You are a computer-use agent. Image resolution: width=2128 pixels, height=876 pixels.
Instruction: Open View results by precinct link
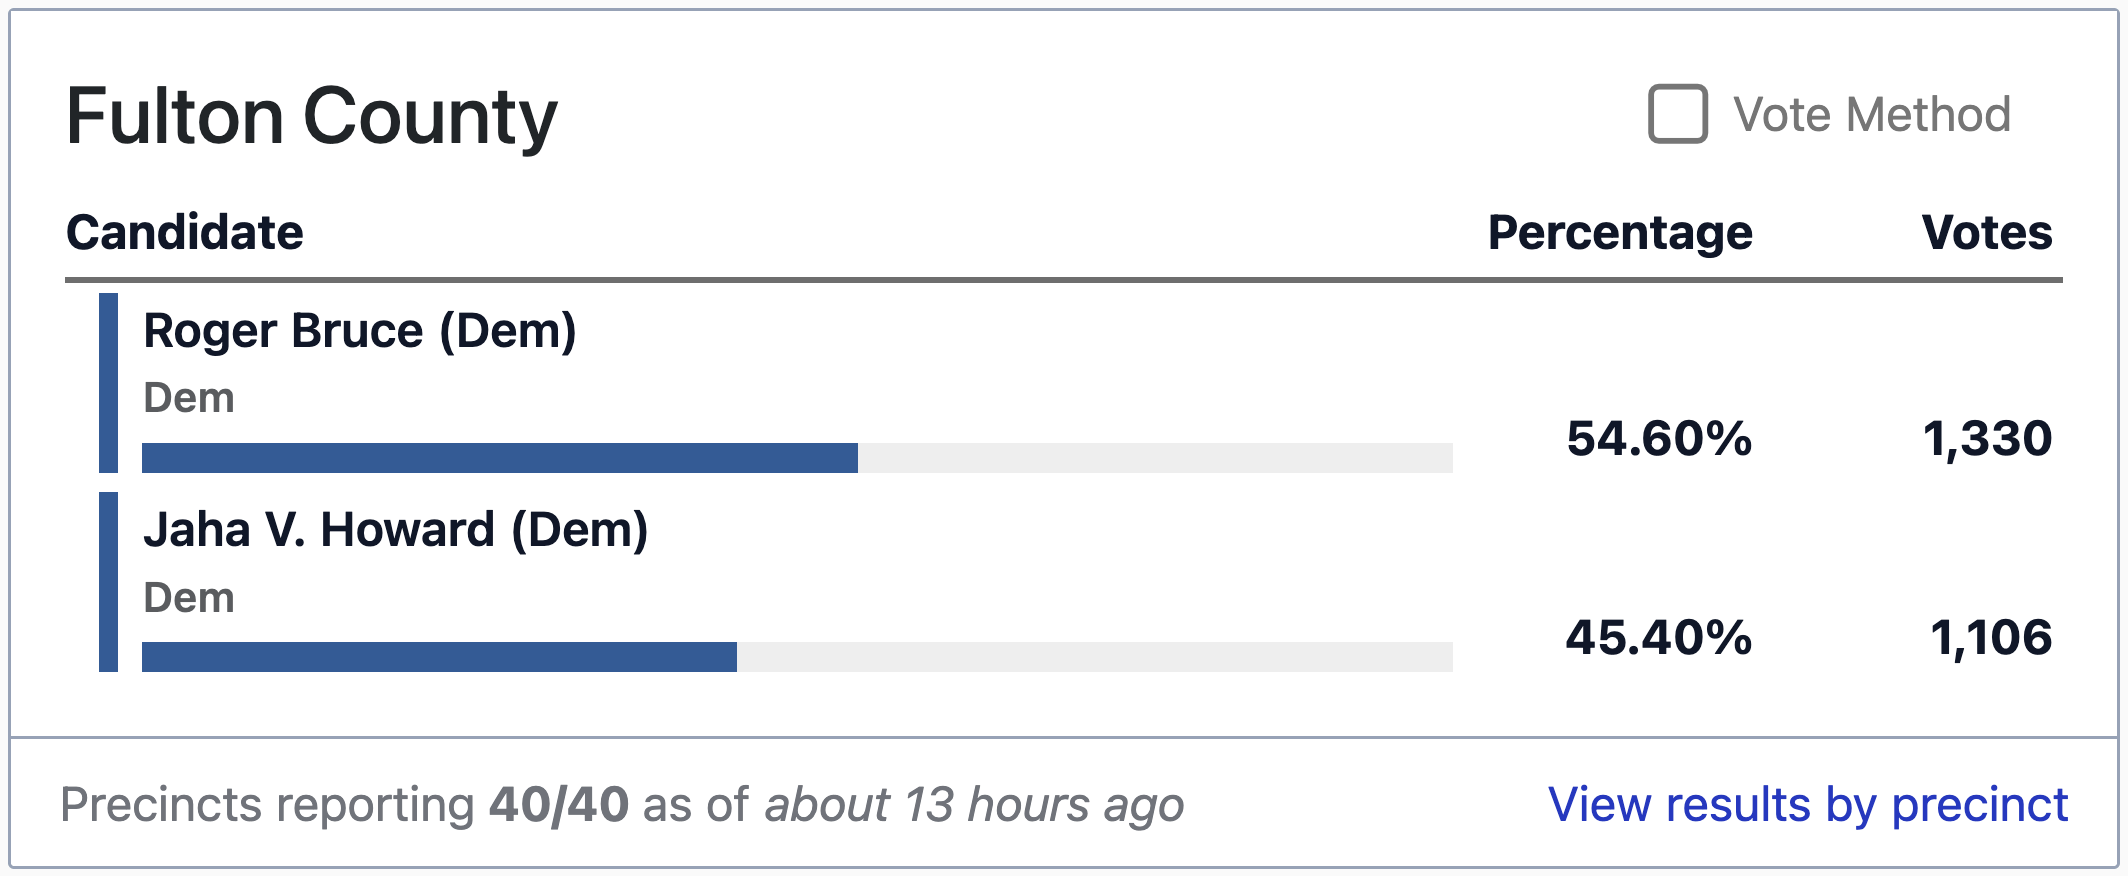(x=1807, y=805)
